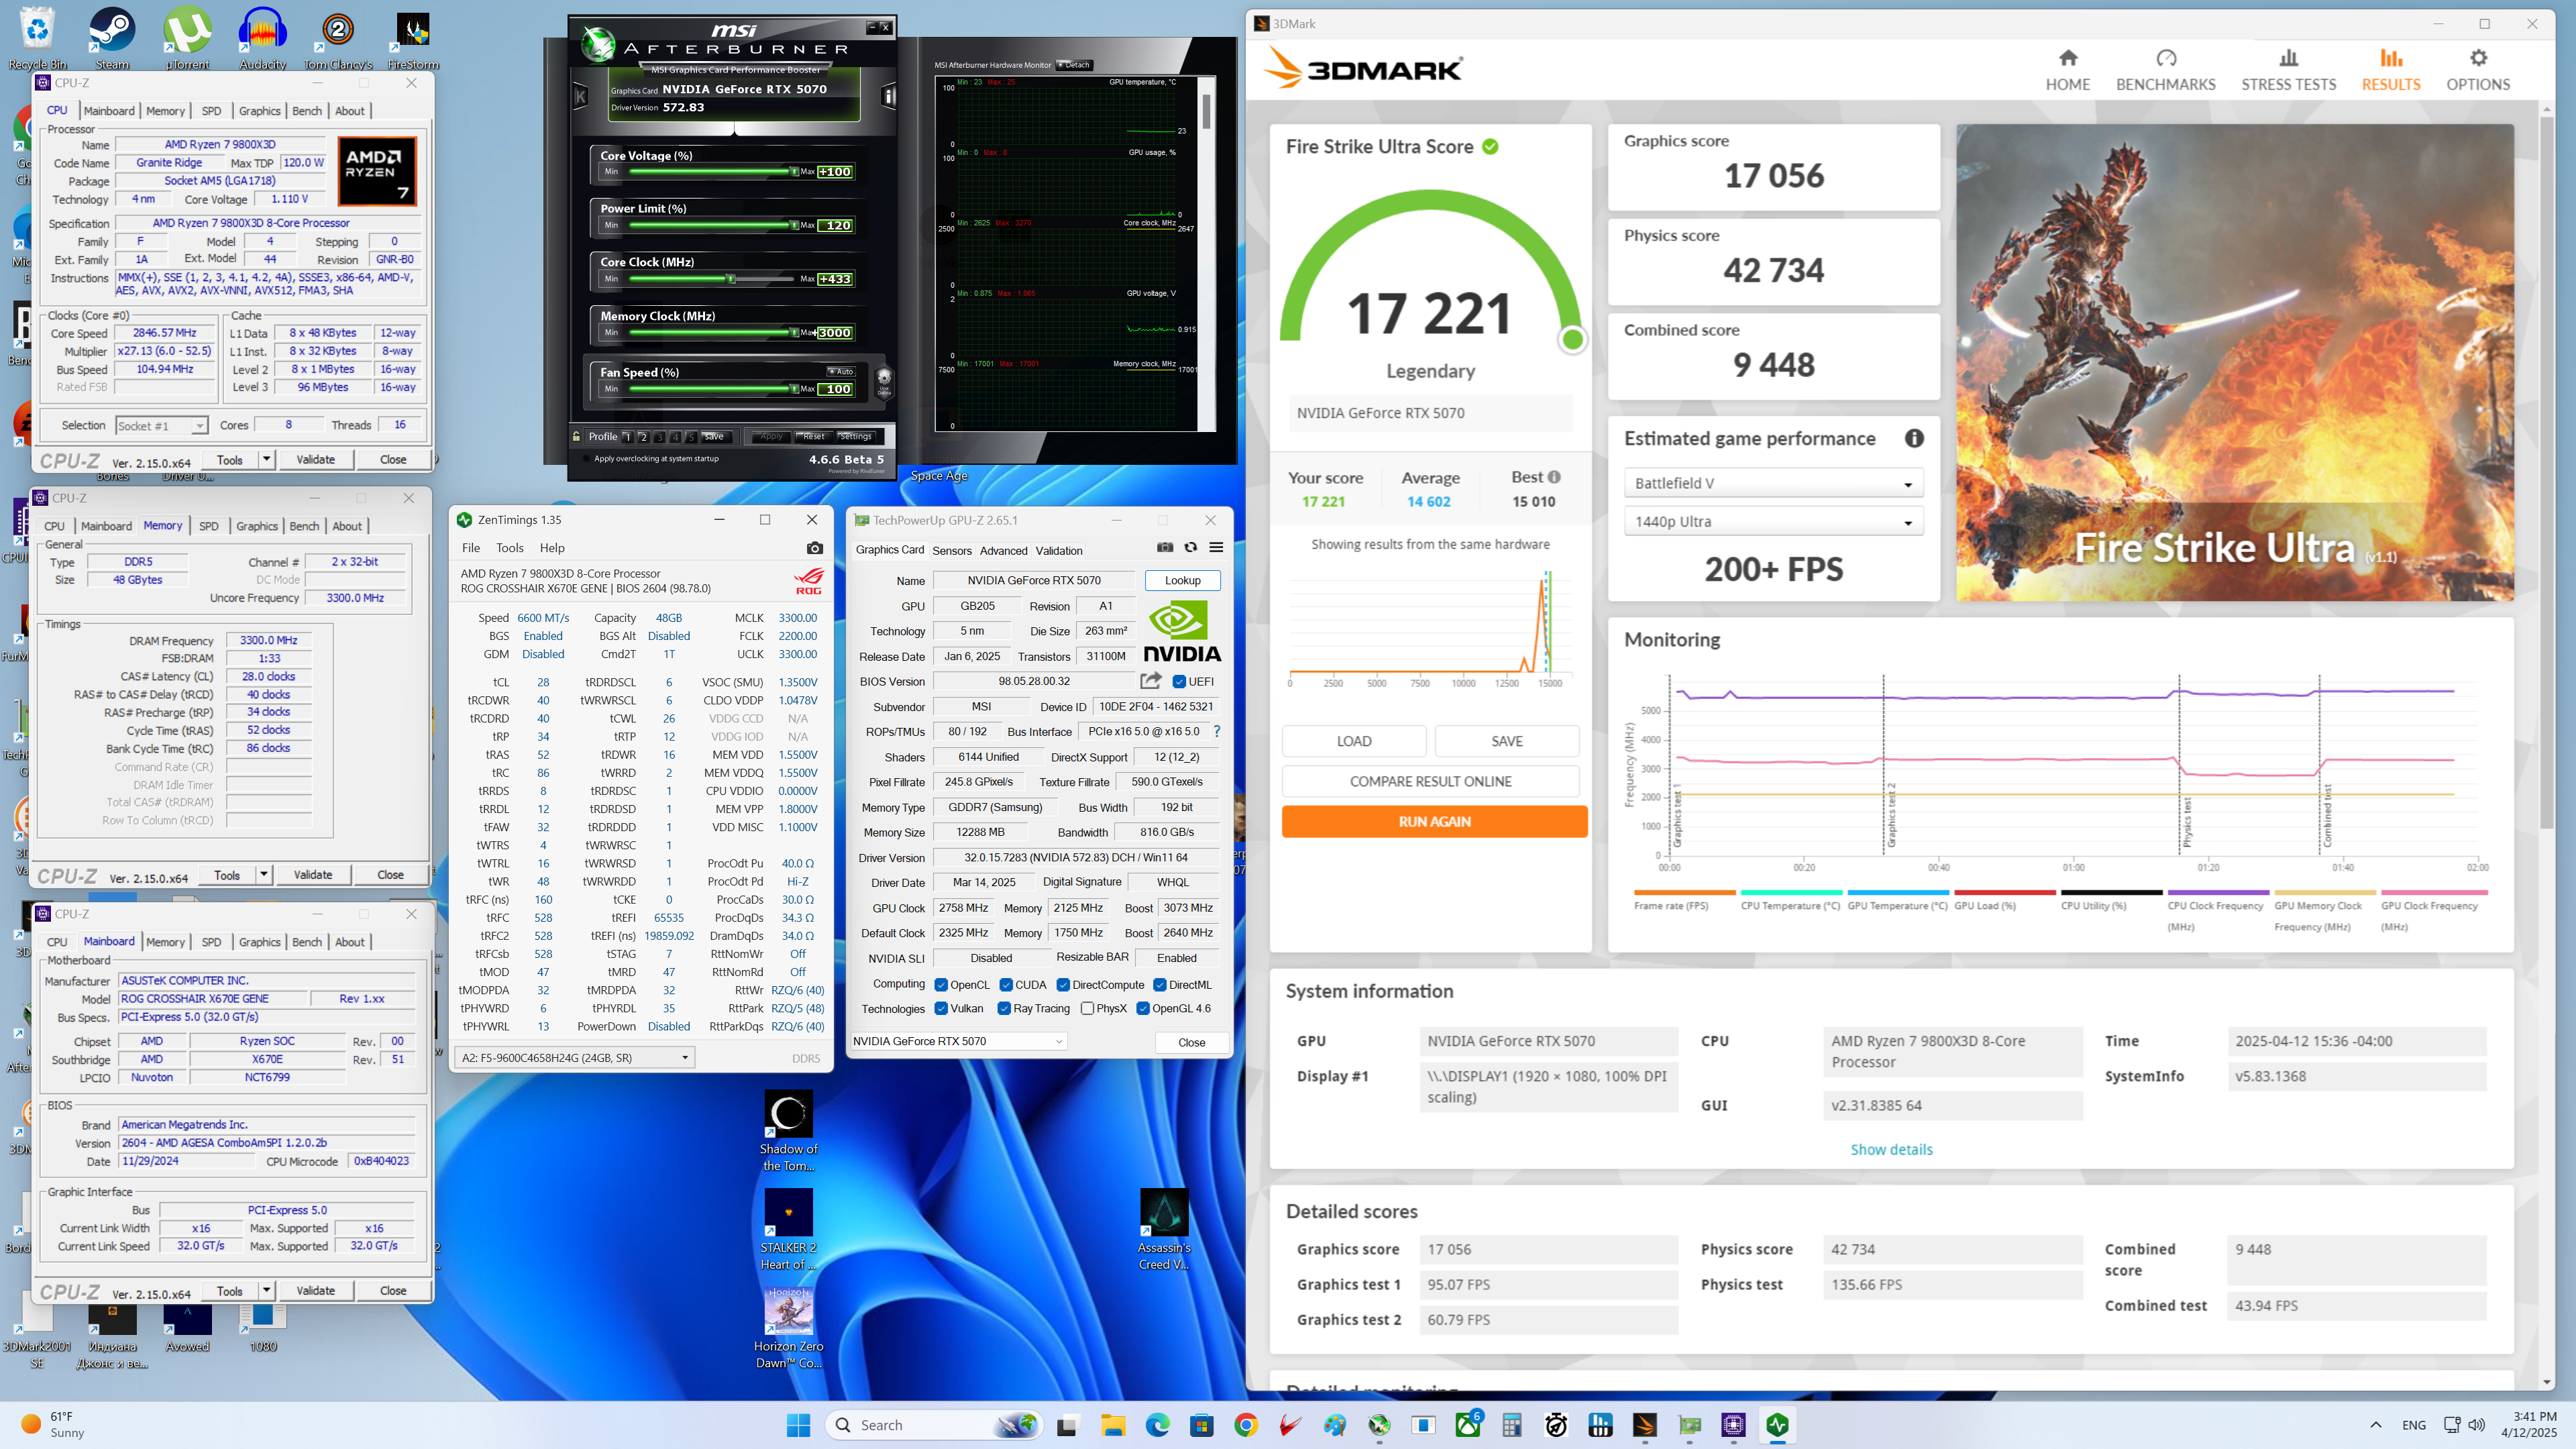
Task: Open Horizon Zero Dawn desktop shortcut
Action: pyautogui.click(x=788, y=1327)
